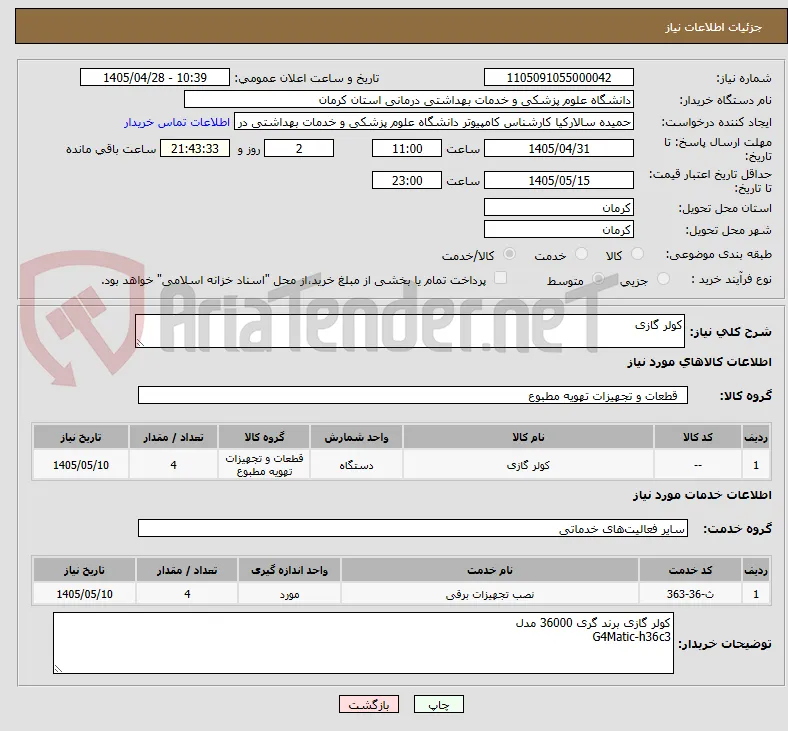788x731 pixels.
Task: Click the goods table تاریخ نیاز header
Action: tap(81, 437)
